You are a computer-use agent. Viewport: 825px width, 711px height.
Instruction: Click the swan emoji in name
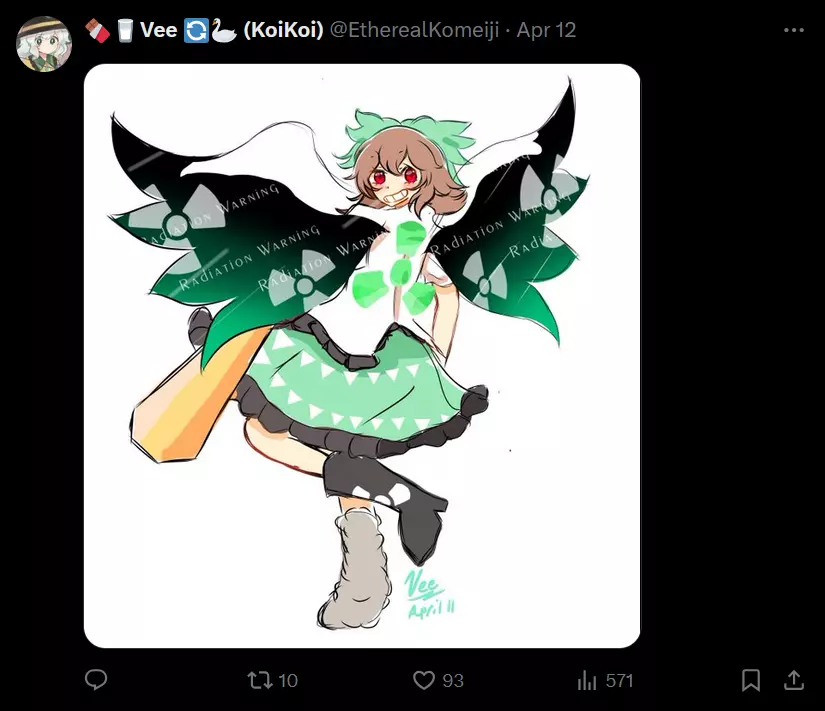pyautogui.click(x=224, y=30)
